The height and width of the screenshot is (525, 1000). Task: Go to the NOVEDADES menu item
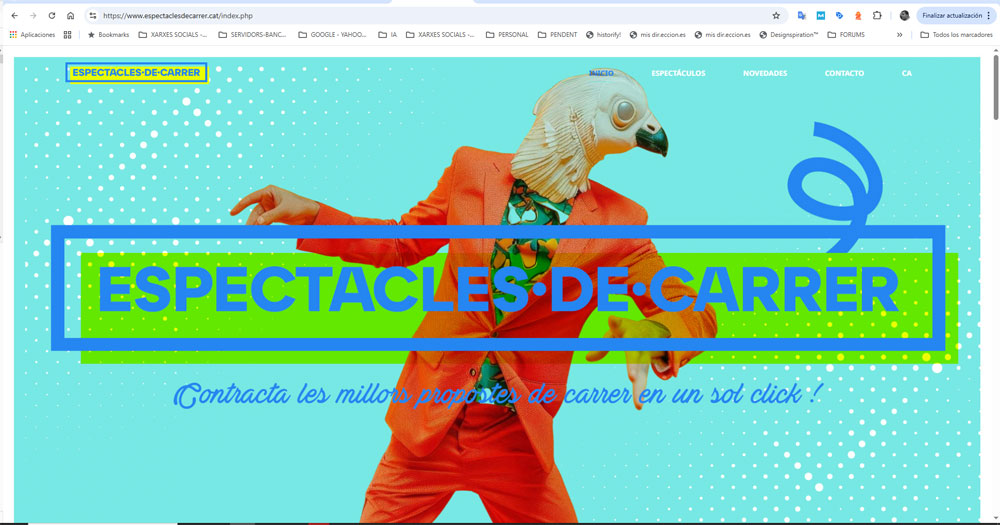[765, 73]
